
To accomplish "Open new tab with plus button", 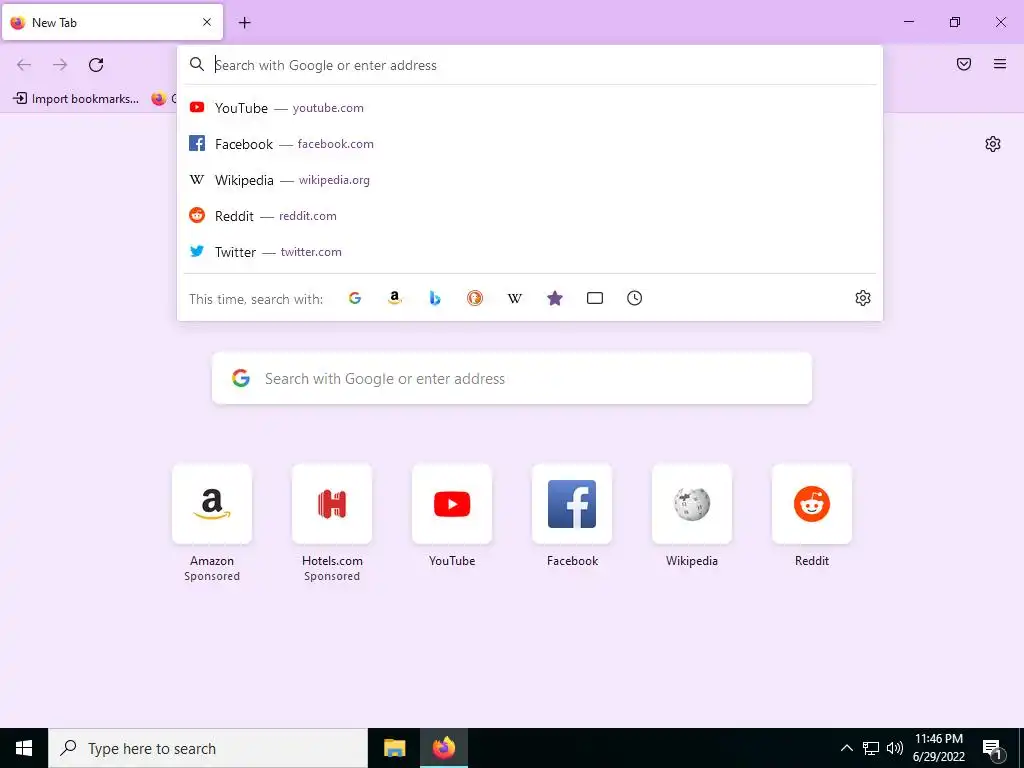I will click(244, 23).
